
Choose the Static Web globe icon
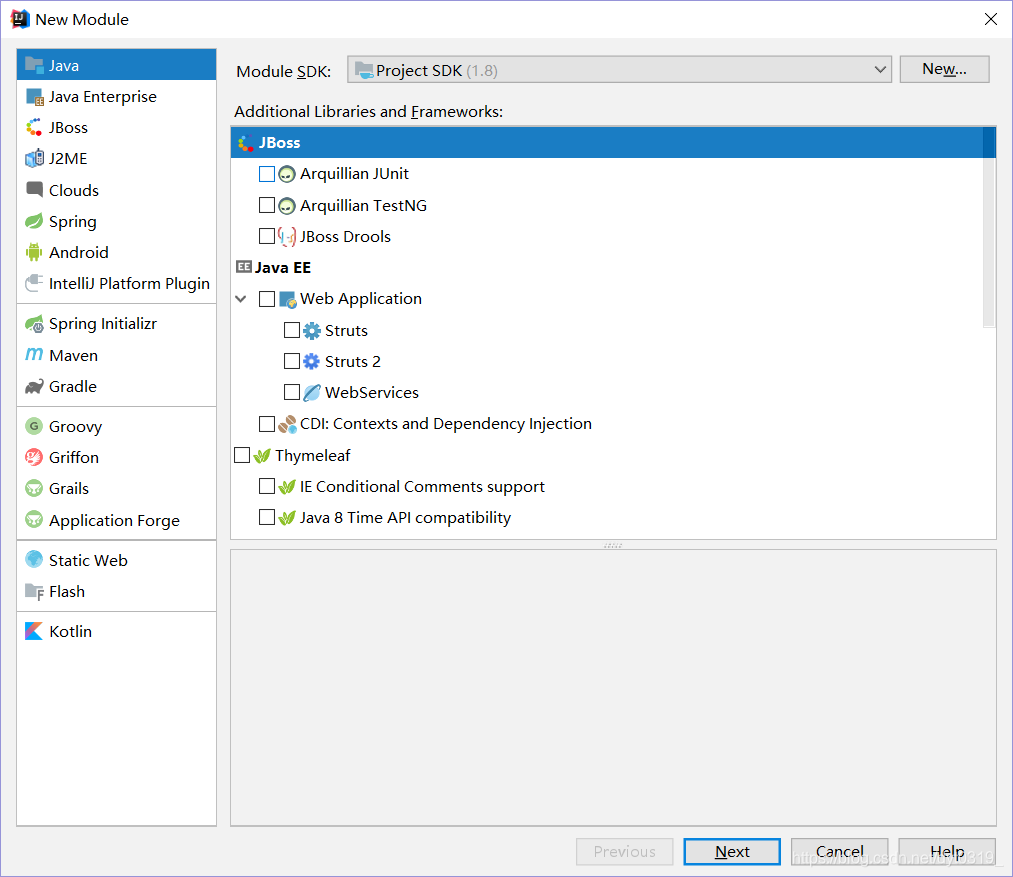pos(34,560)
